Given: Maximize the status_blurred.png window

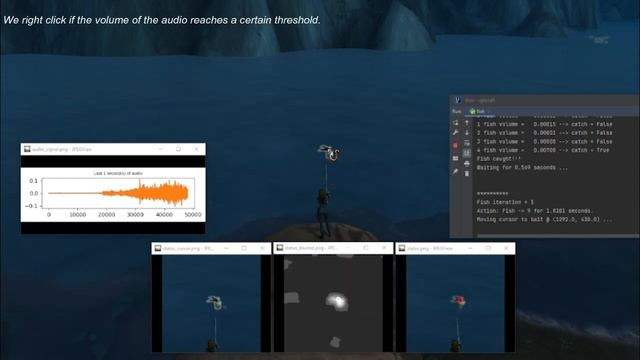Looking at the screenshot, I should click(x=366, y=248).
